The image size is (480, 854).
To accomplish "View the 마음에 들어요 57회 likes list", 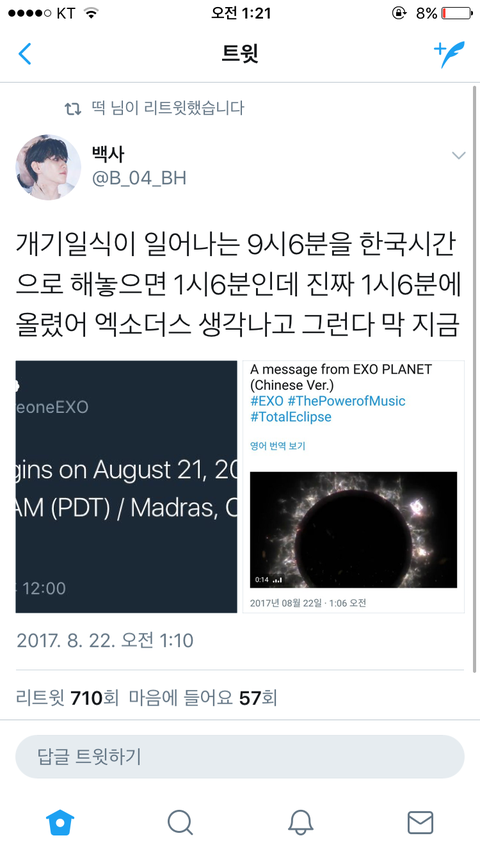I will click(203, 698).
